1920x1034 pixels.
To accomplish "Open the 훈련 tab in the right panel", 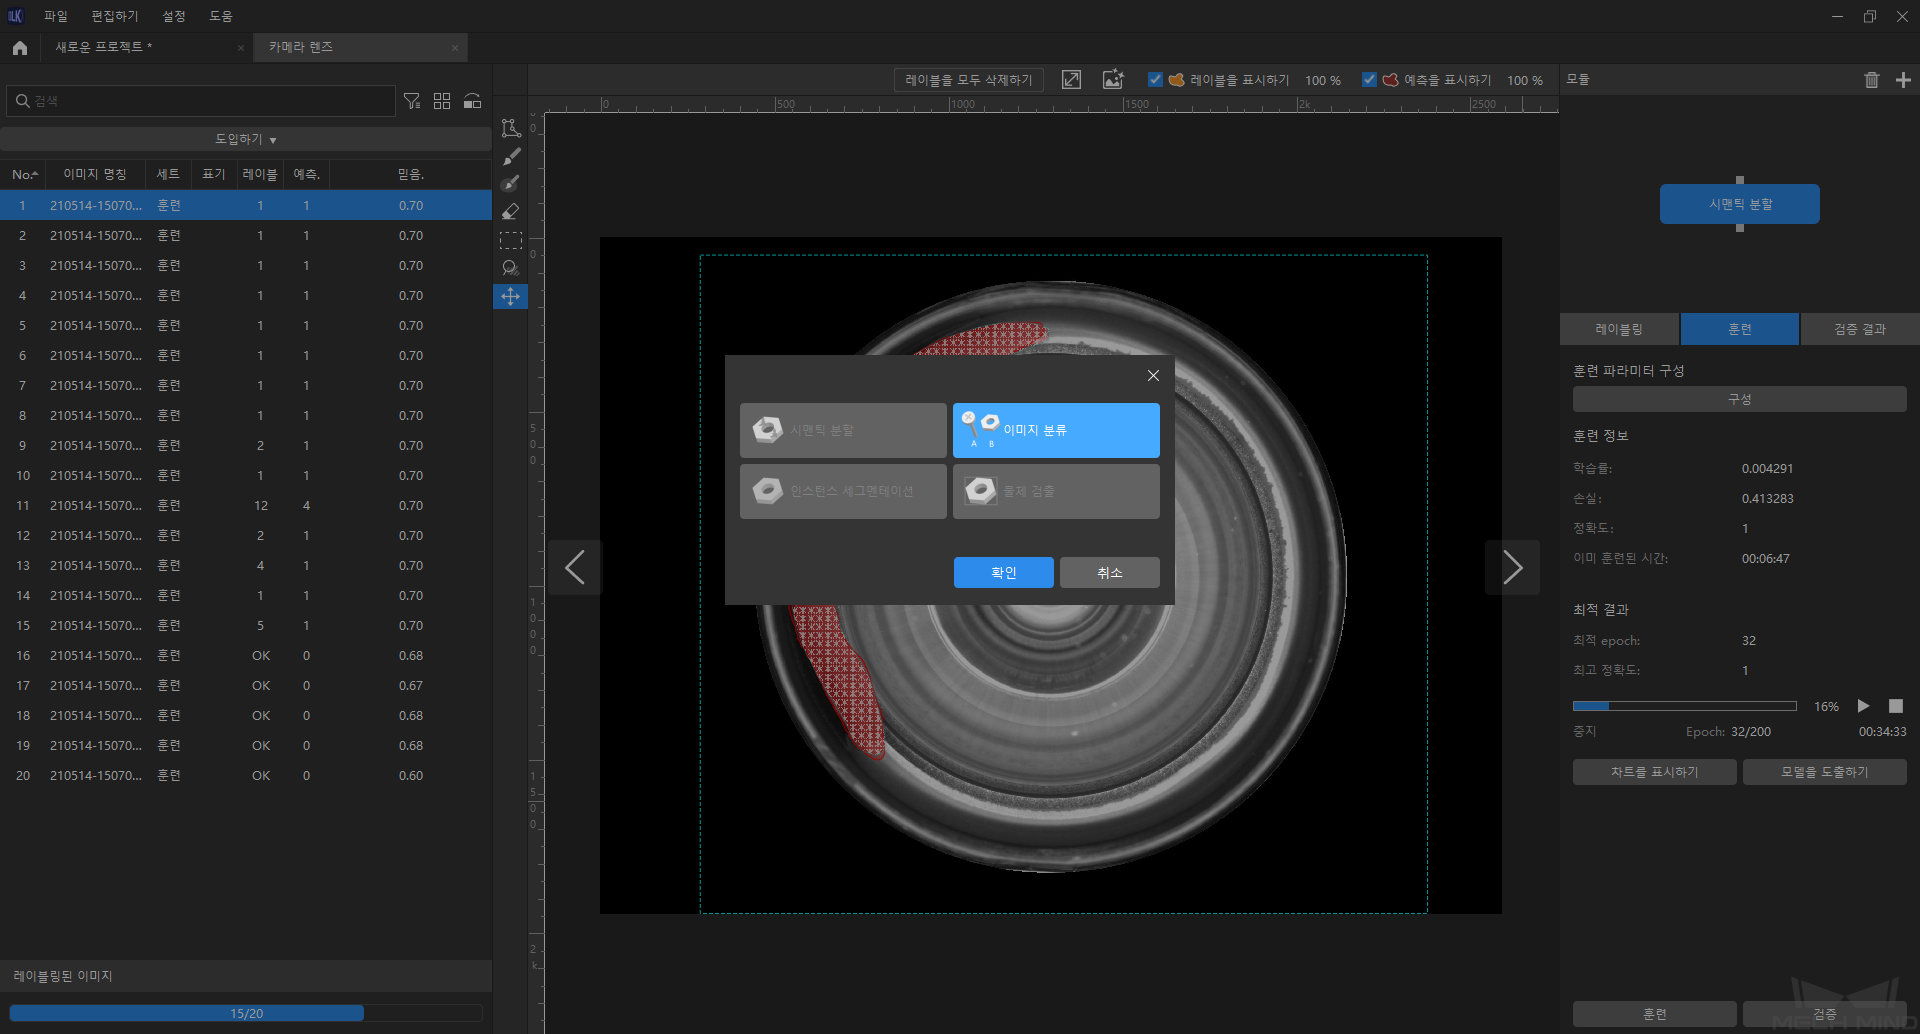I will (1740, 329).
